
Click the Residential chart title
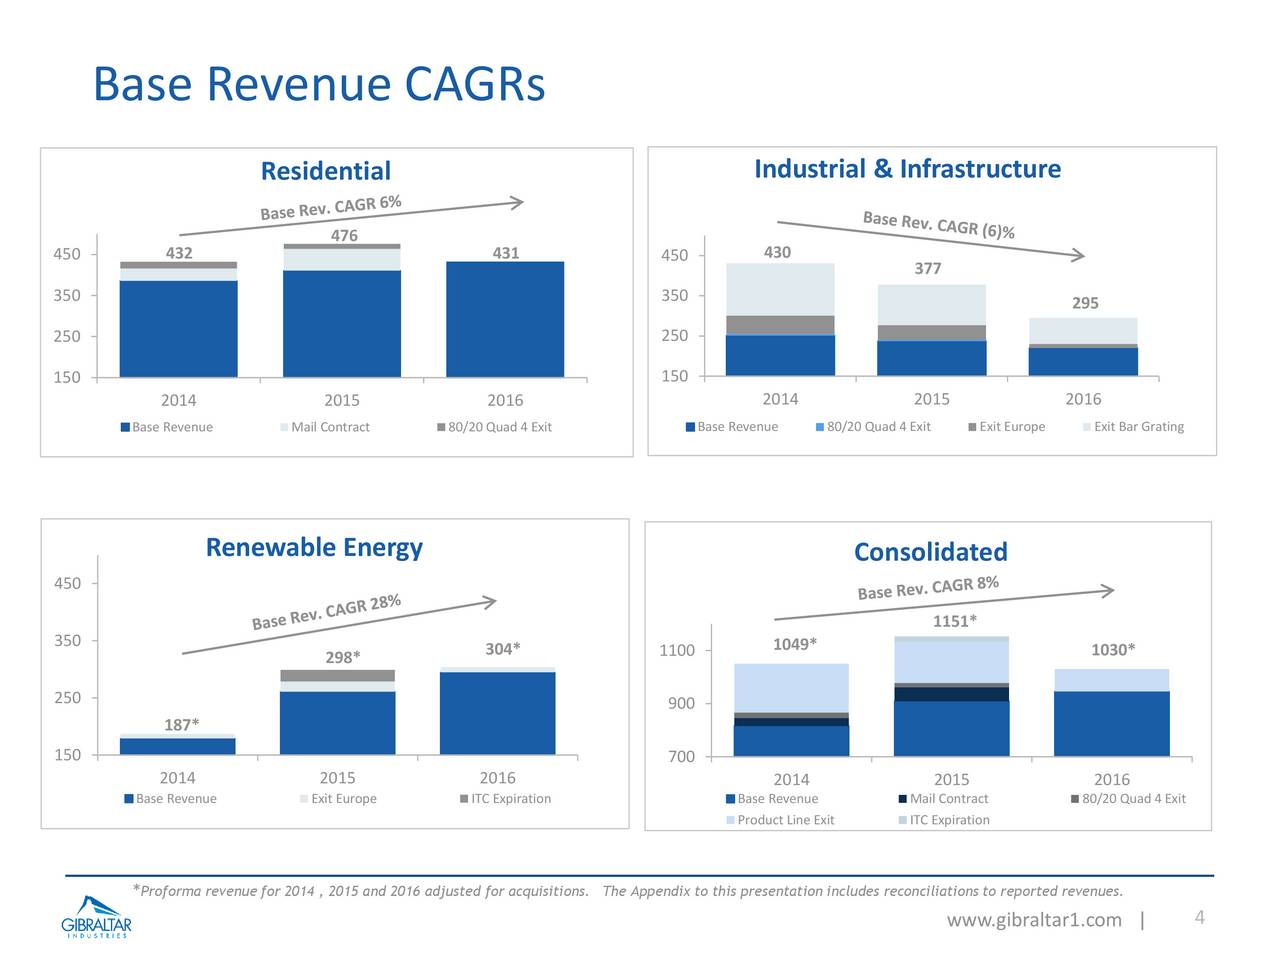tap(325, 170)
